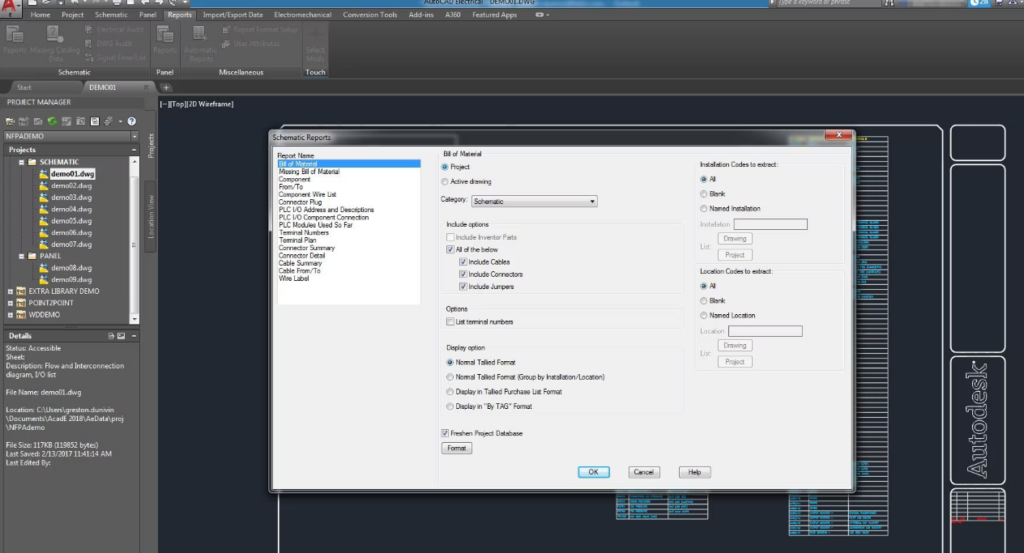The height and width of the screenshot is (553, 1024).
Task: Open User Attributes tool
Action: tap(251, 44)
